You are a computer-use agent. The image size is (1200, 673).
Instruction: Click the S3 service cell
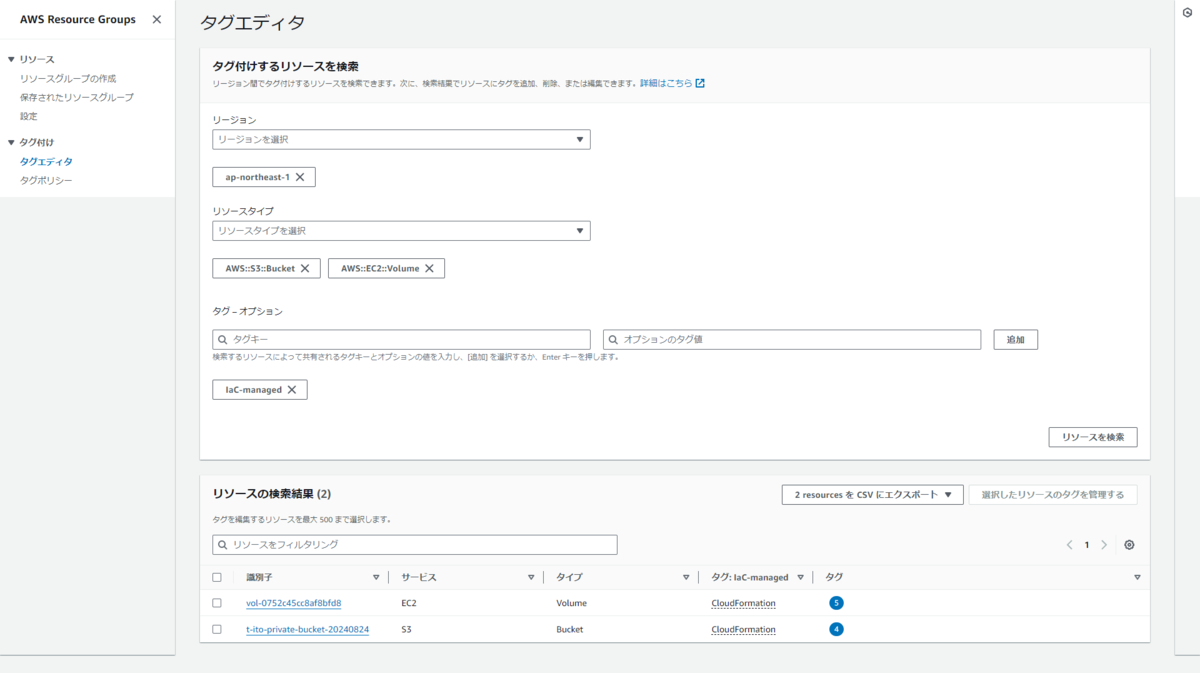(406, 629)
